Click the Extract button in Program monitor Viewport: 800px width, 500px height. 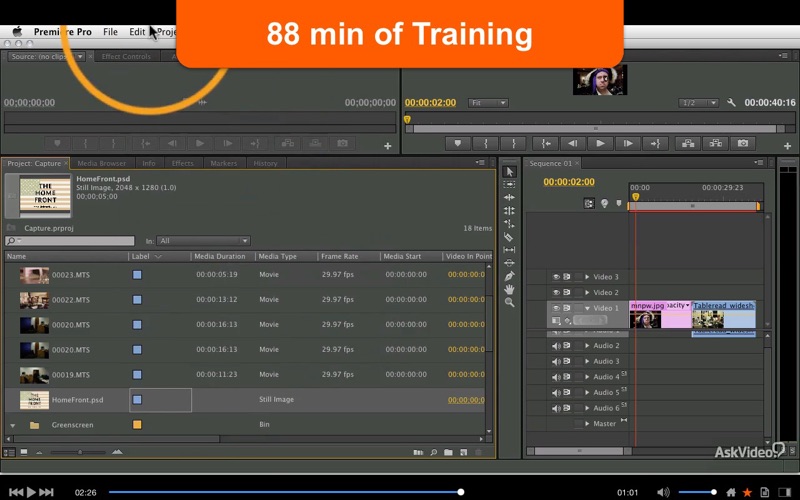715,144
